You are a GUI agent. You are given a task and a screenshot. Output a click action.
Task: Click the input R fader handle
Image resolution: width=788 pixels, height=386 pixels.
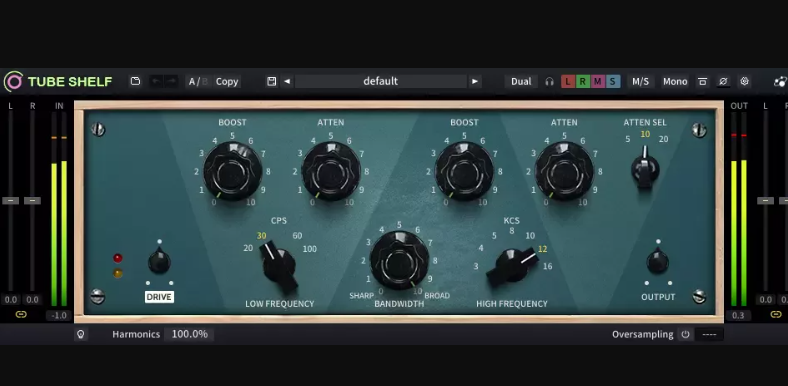click(x=33, y=201)
